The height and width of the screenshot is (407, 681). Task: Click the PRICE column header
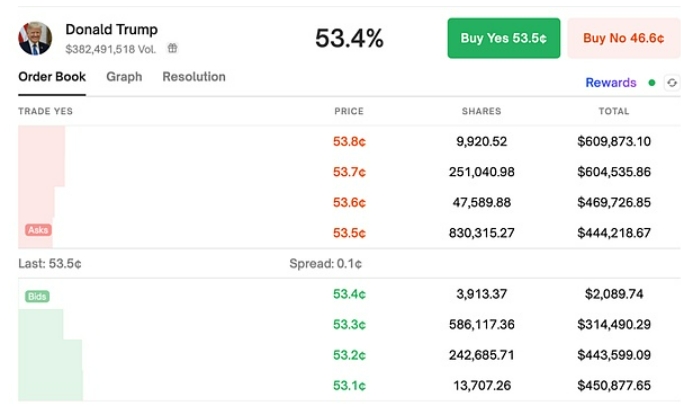[349, 111]
